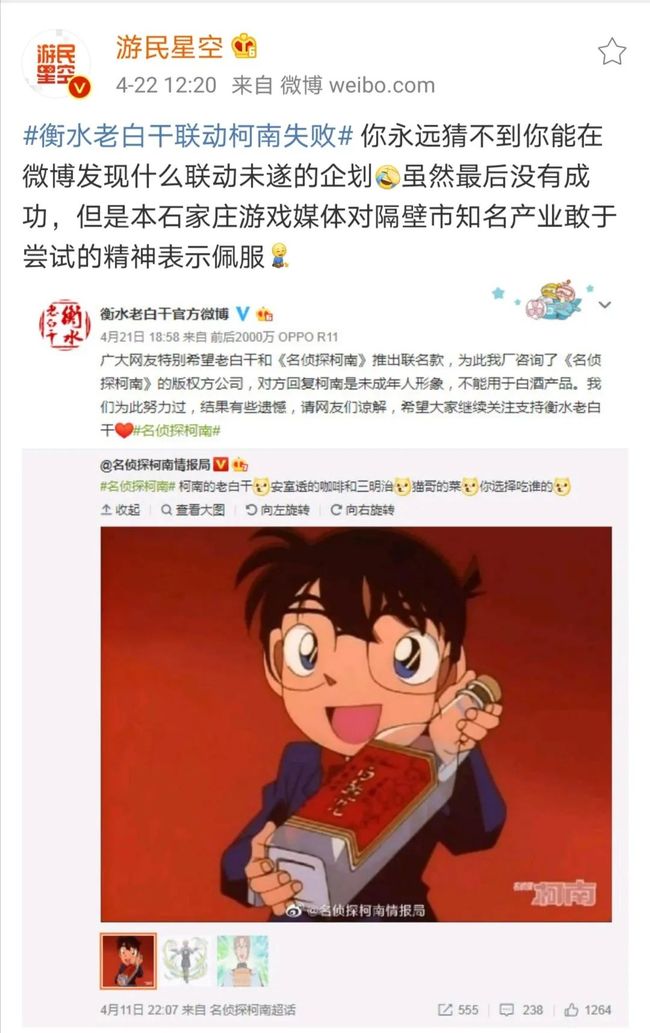The image size is (650, 1033).
Task: Open 游民星空 profile avatar
Action: tap(56, 65)
